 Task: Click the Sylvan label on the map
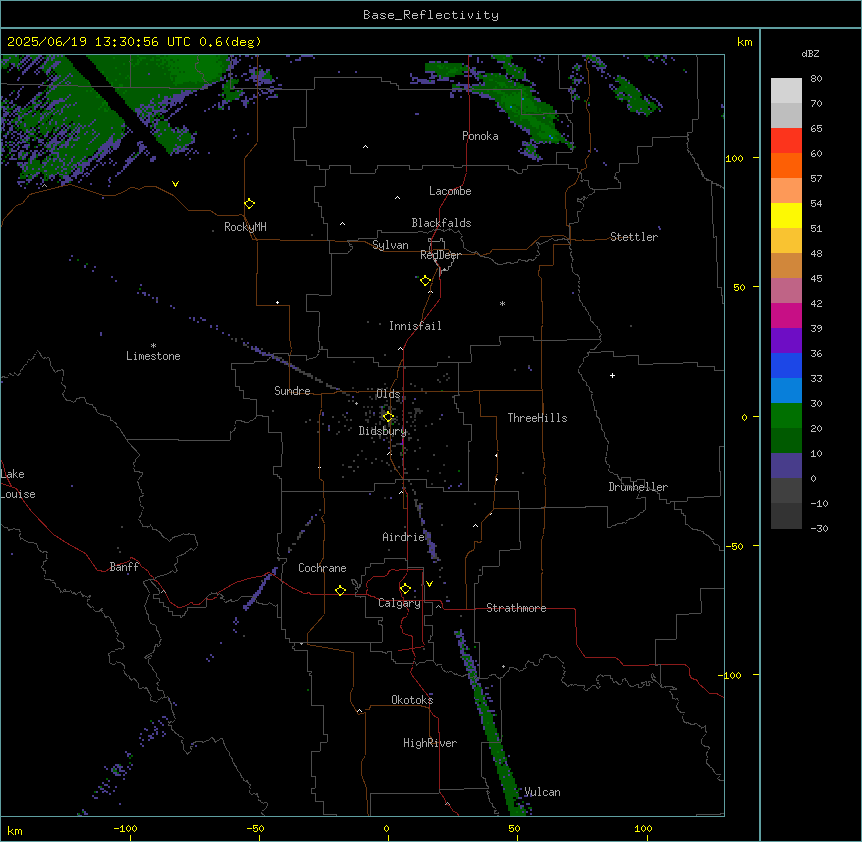click(390, 245)
